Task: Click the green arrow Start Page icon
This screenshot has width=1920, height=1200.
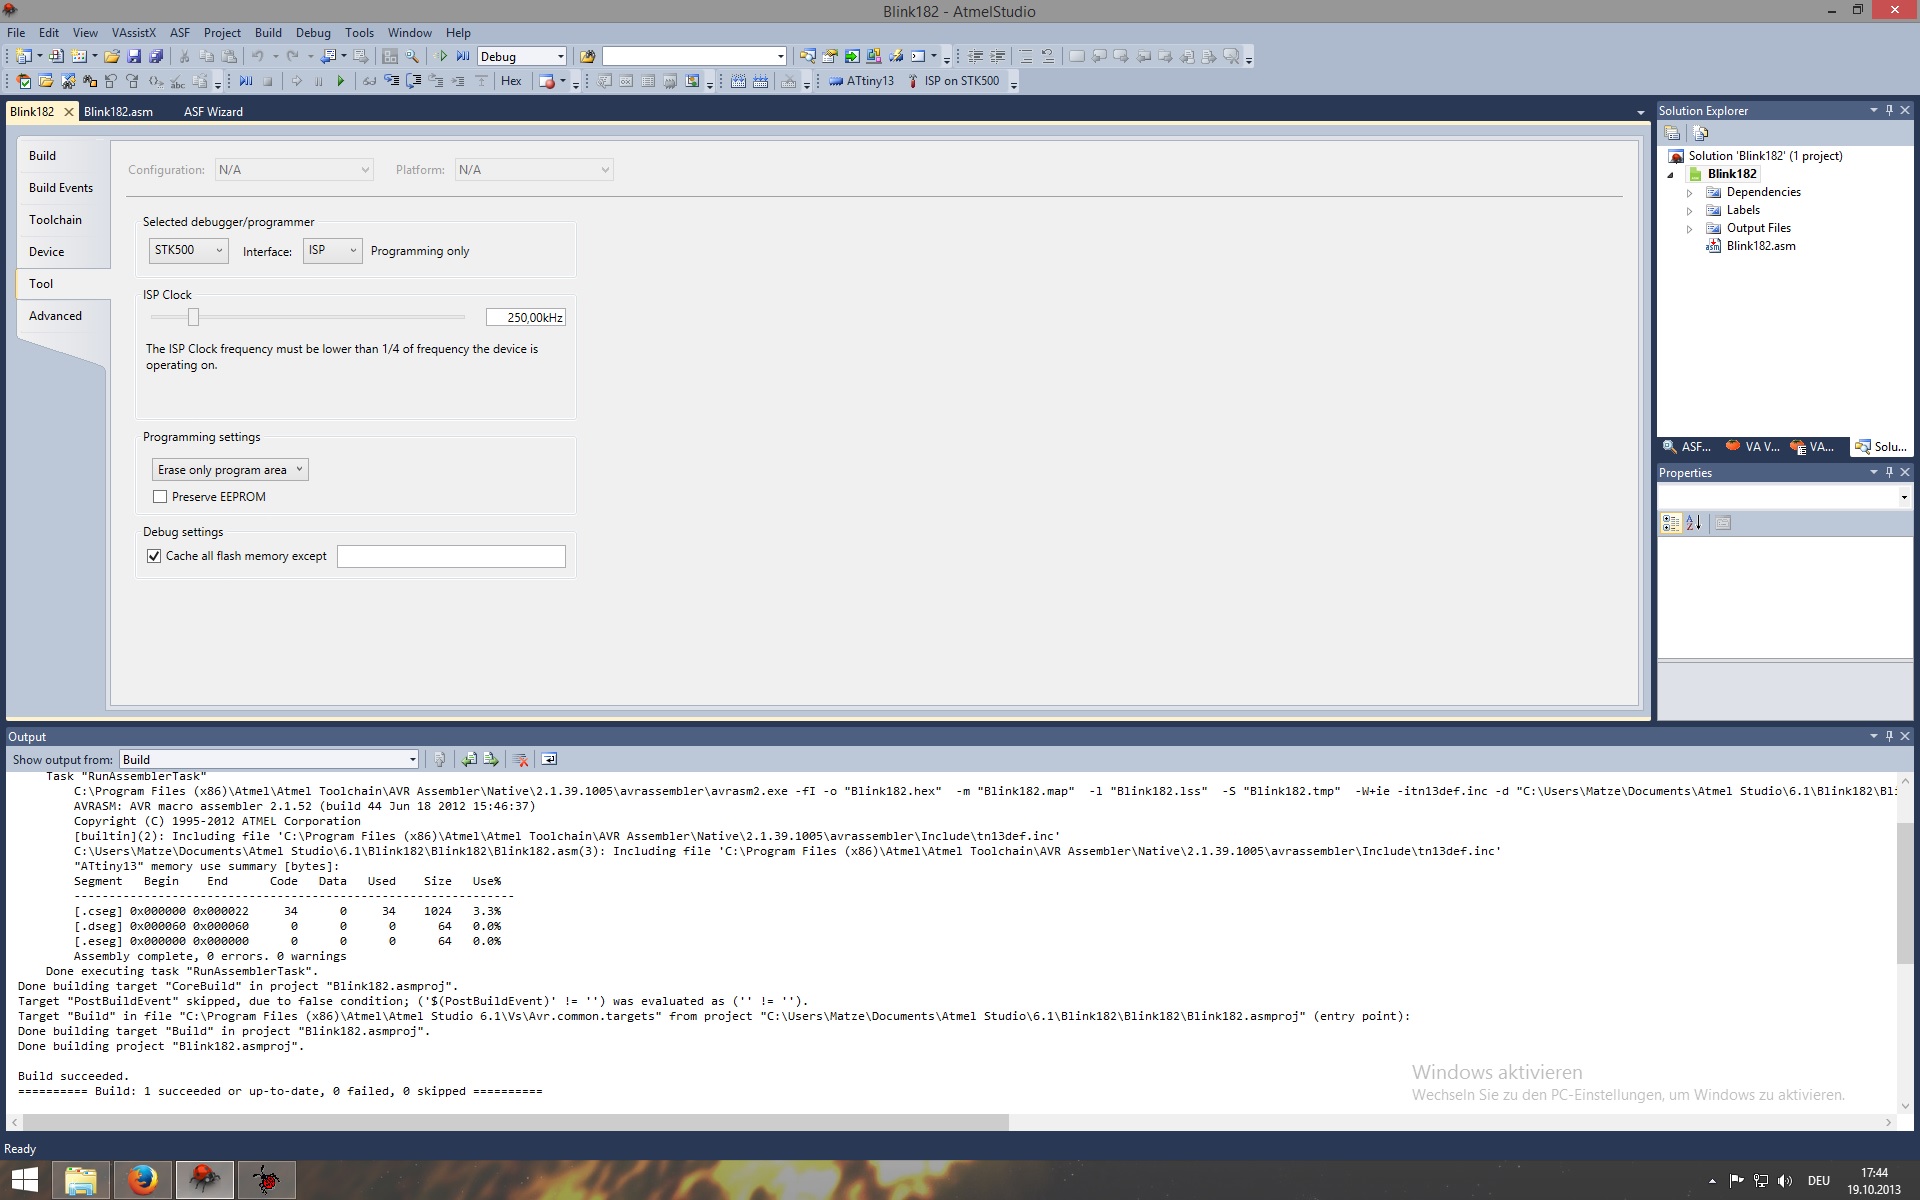Action: click(852, 56)
